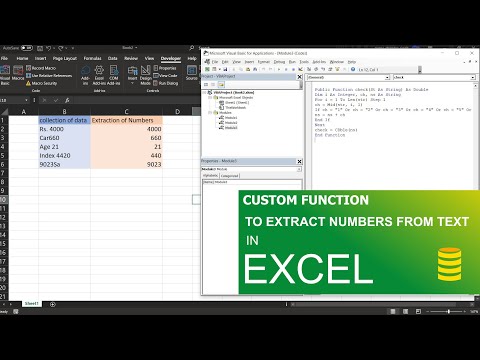
Task: Click the VBA Help question mark icon
Action: (353, 69)
